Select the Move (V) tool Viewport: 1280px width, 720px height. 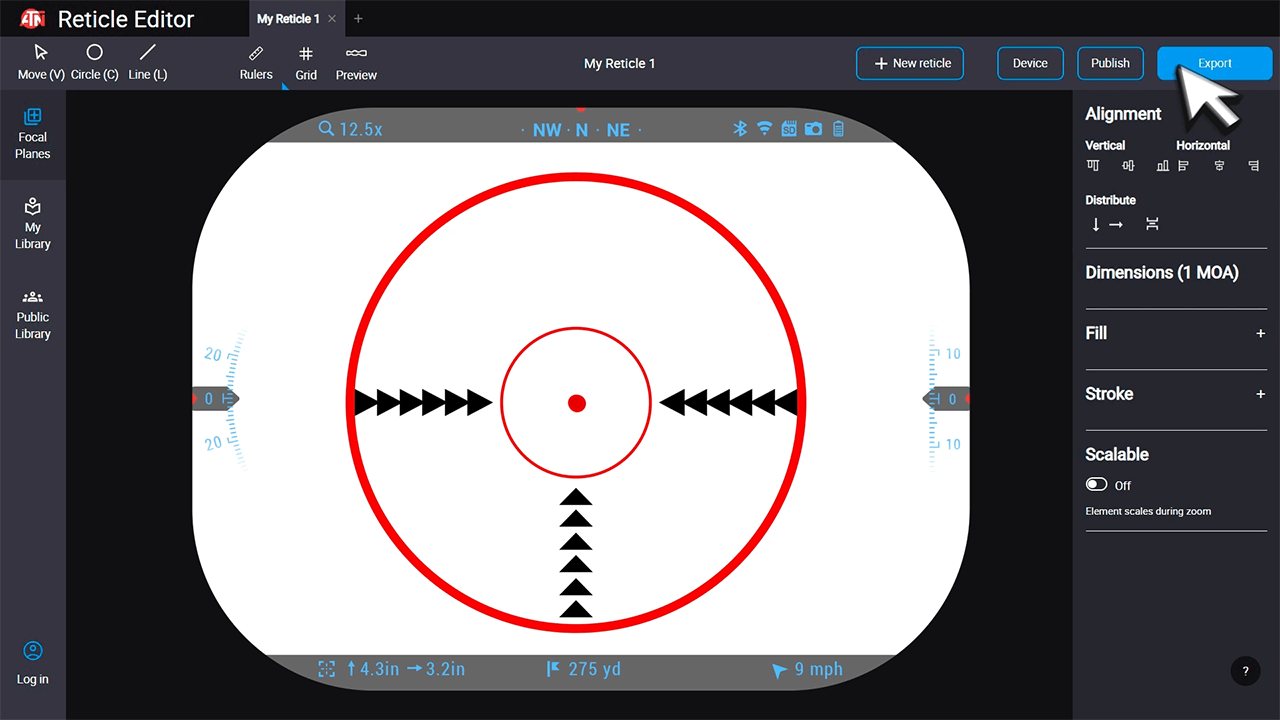(41, 62)
